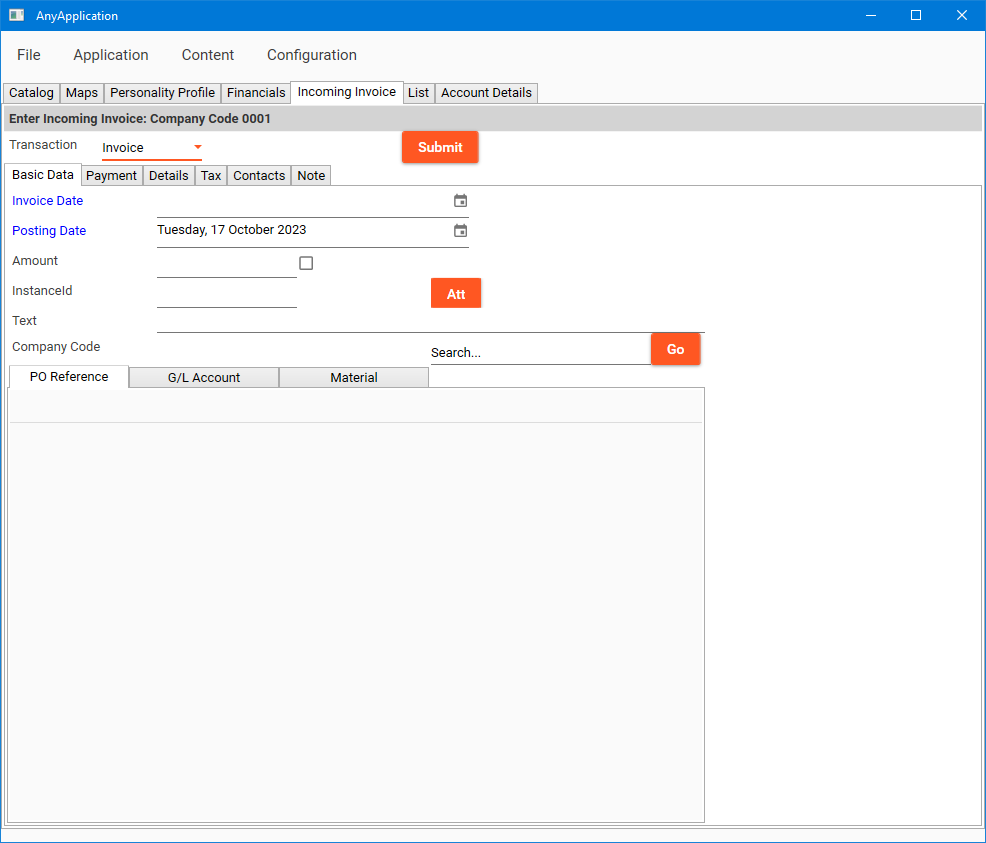Viewport: 986px width, 843px height.
Task: Switch to the Financials tab
Action: (x=256, y=93)
